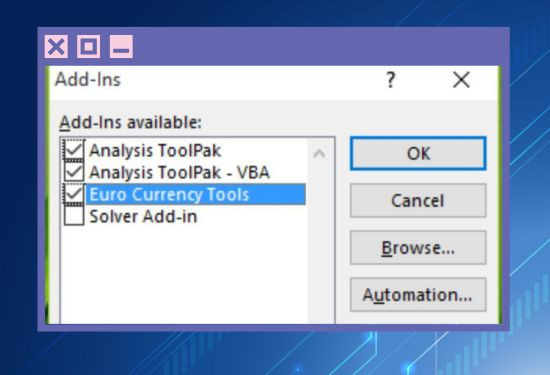The image size is (550, 375).
Task: Close the Add-Ins dialog
Action: 461,80
